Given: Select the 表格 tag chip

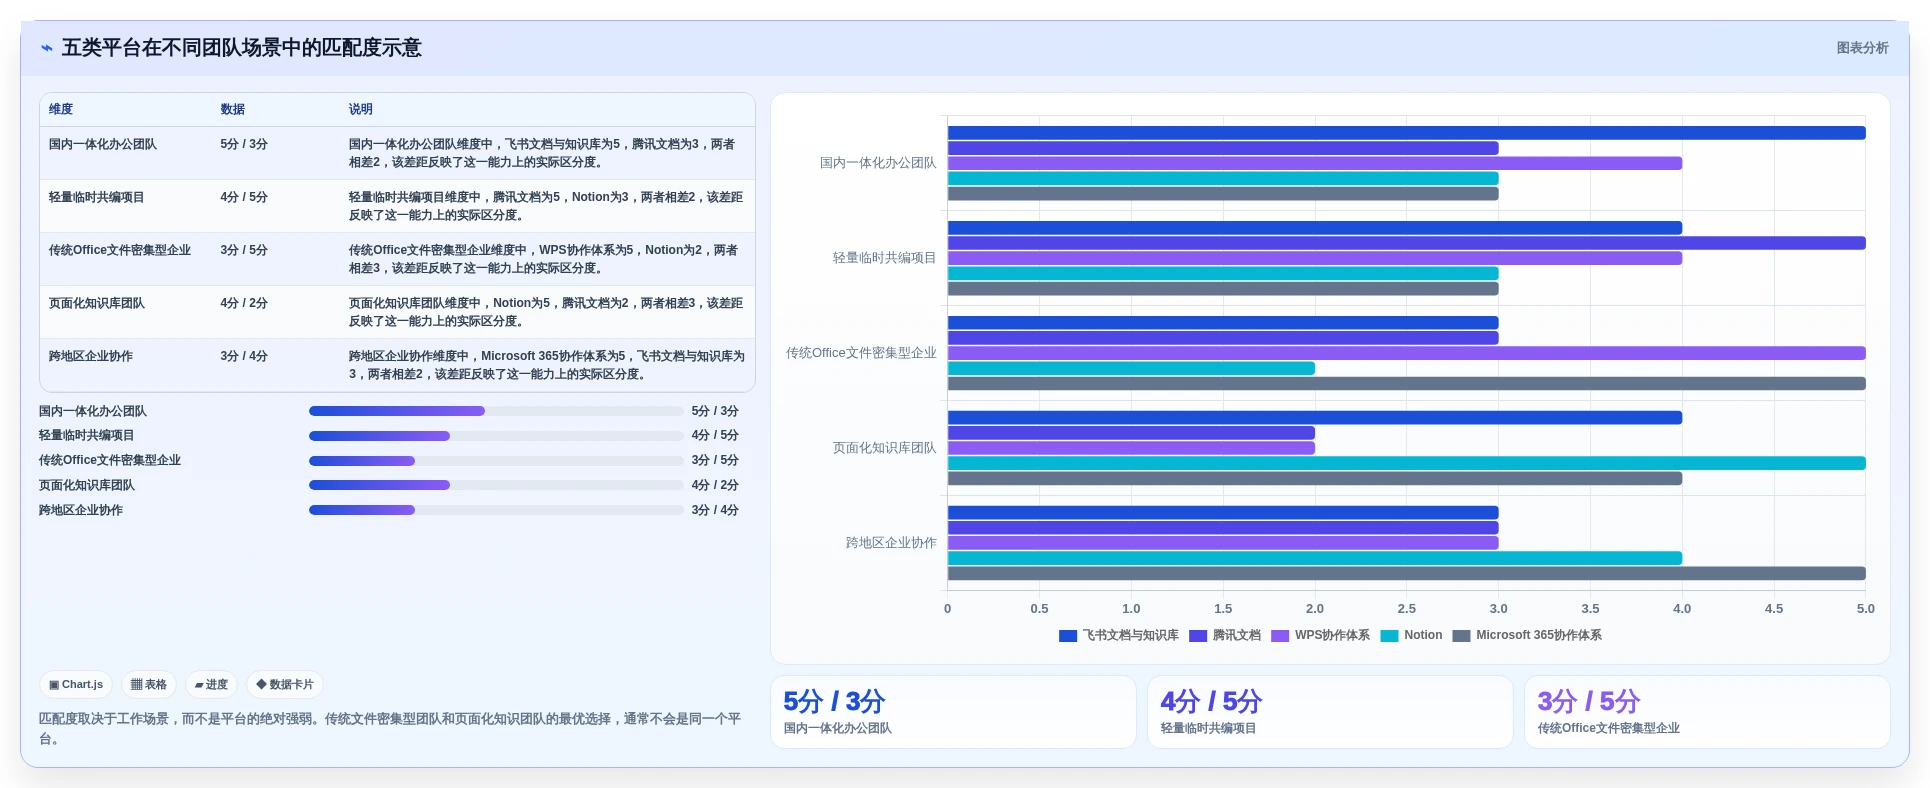Looking at the screenshot, I should (149, 685).
